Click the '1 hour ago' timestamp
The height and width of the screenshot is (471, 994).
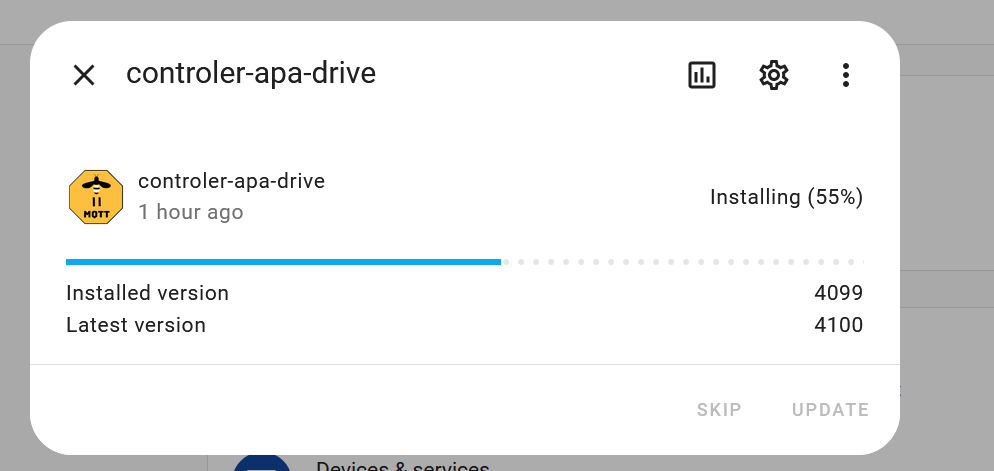tap(191, 212)
